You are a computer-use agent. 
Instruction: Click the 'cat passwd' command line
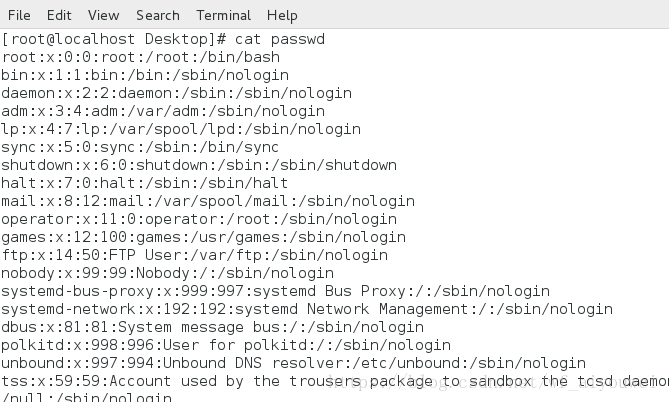tap(163, 39)
